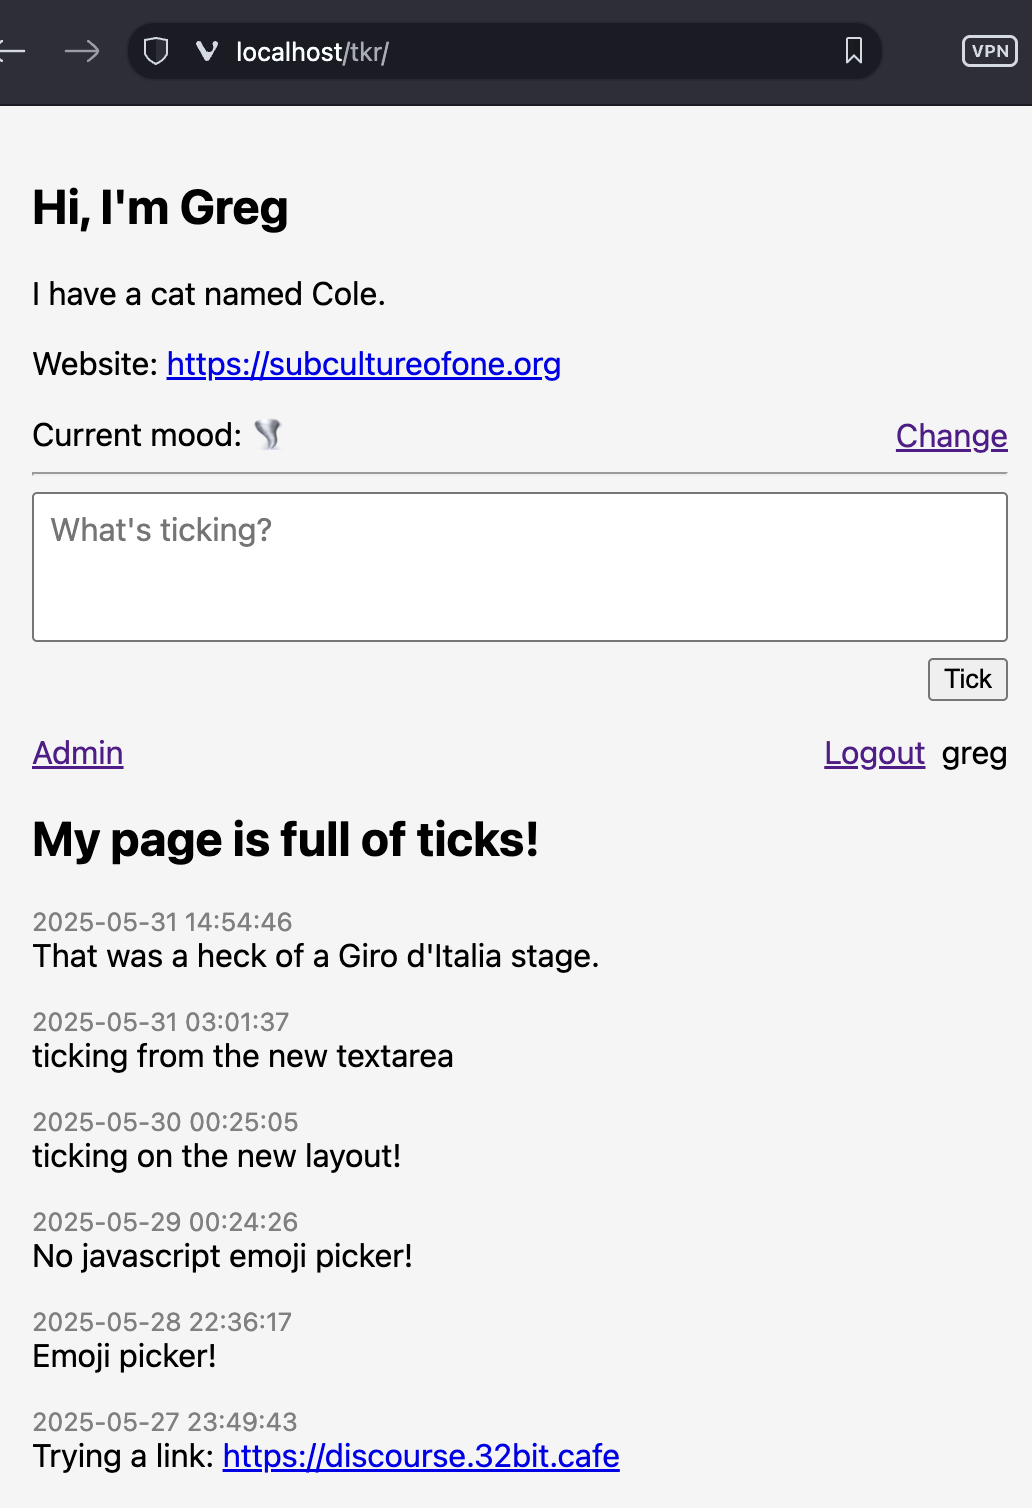This screenshot has height=1508, width=1032.
Task: Click the "No javascript emoji picker!" tick
Action: pyautogui.click(x=223, y=1256)
